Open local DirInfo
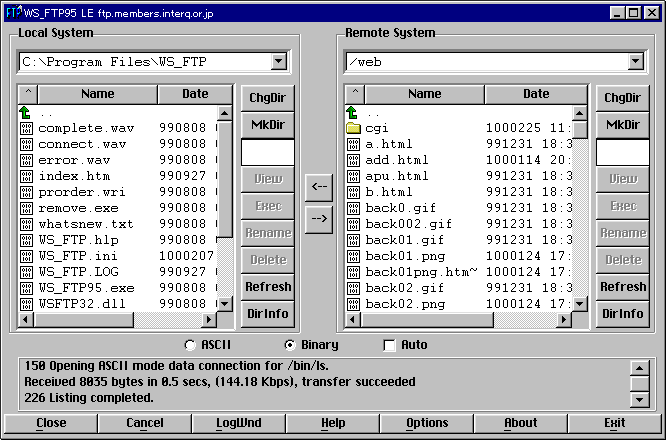Image resolution: width=666 pixels, height=440 pixels. 268,314
